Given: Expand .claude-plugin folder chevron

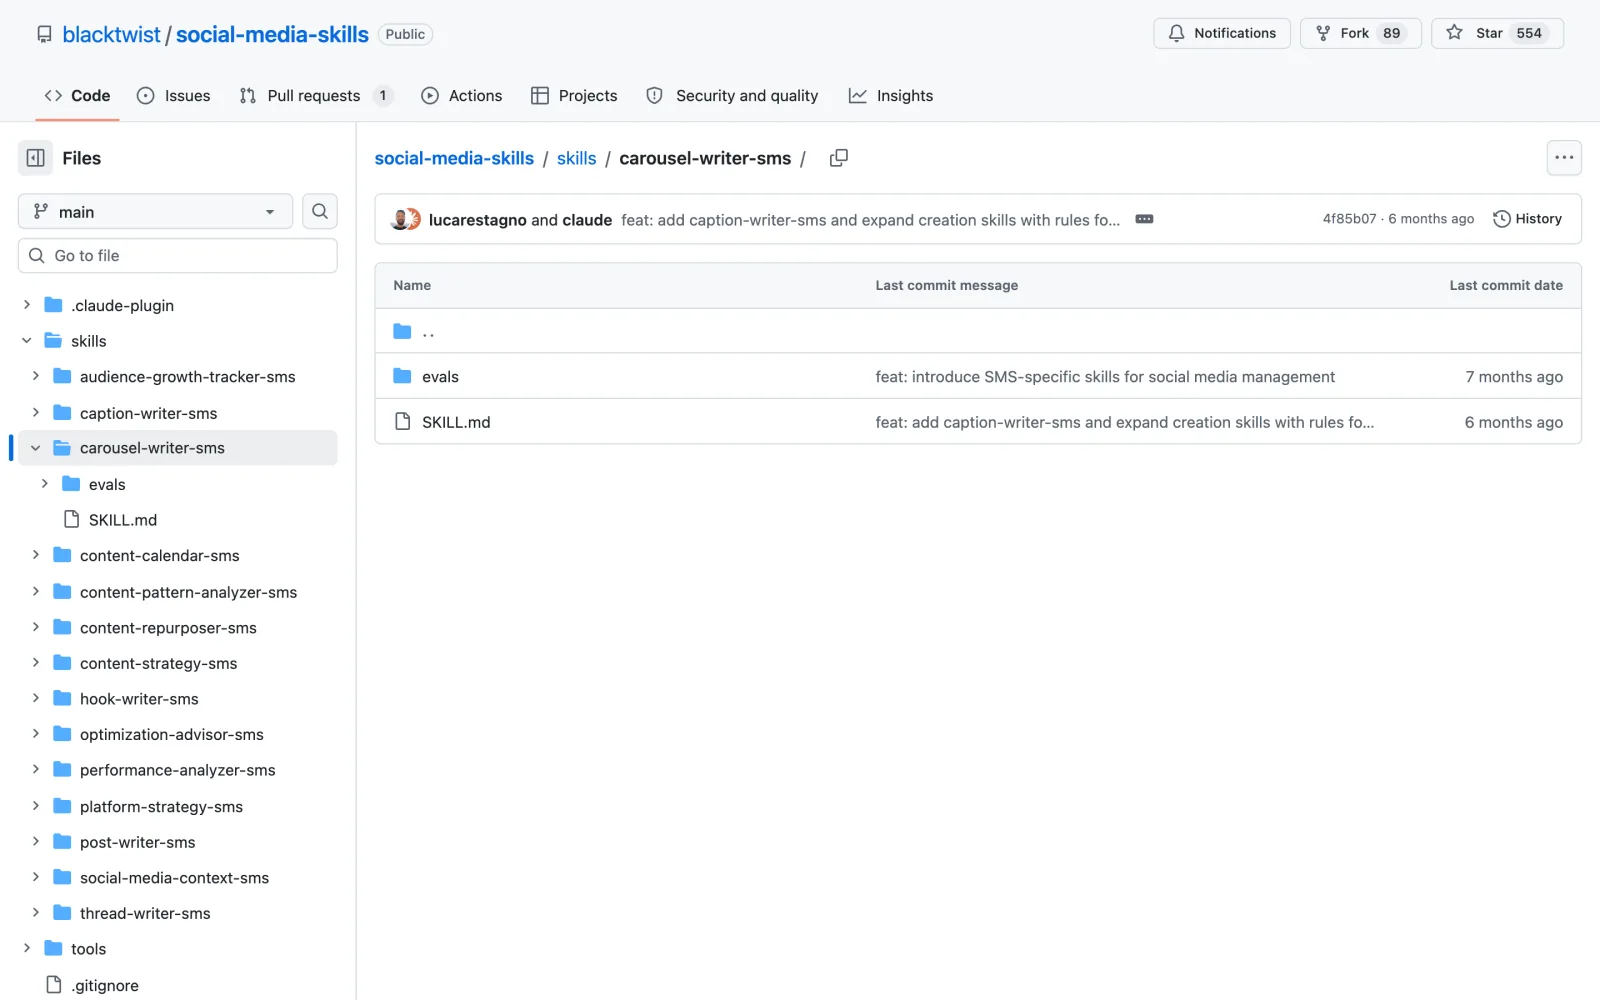Looking at the screenshot, I should click(27, 304).
